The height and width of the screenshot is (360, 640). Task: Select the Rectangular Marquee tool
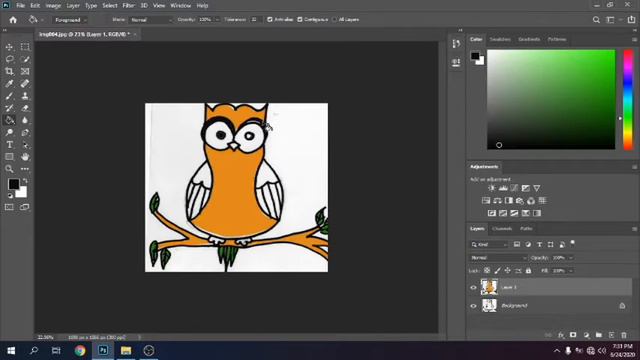[25, 47]
